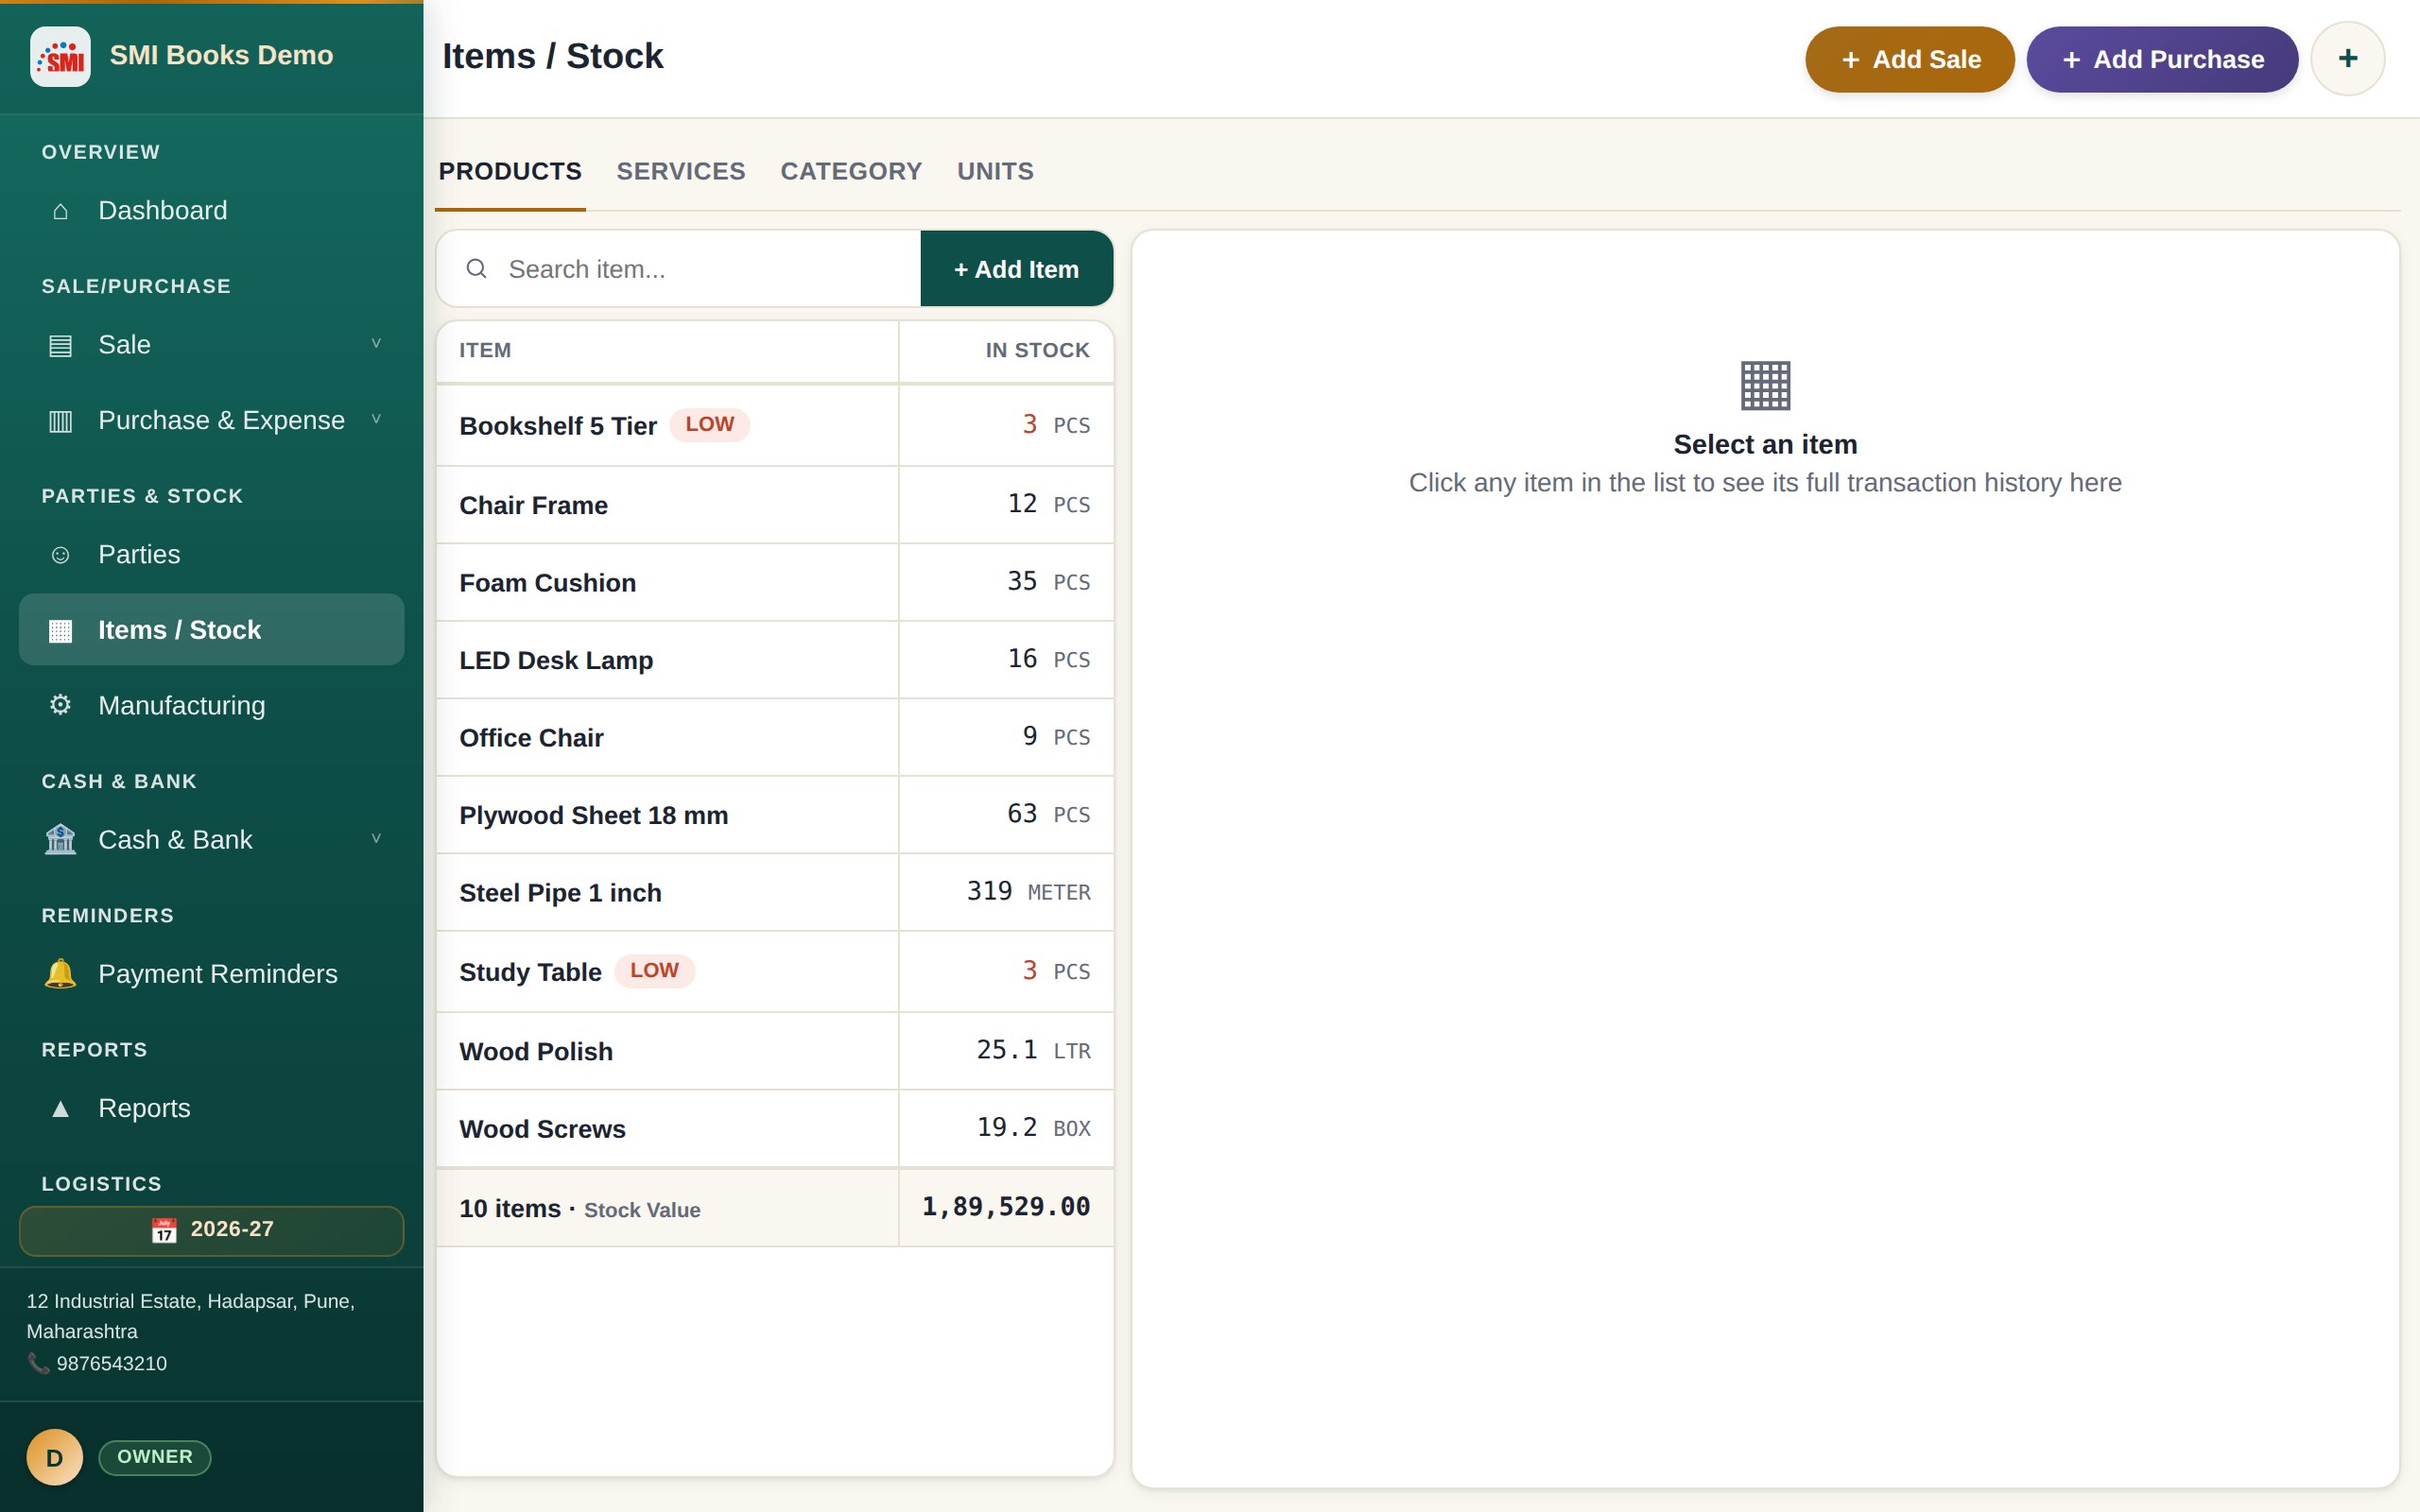2420x1512 pixels.
Task: Click the search magnifier icon
Action: [476, 268]
